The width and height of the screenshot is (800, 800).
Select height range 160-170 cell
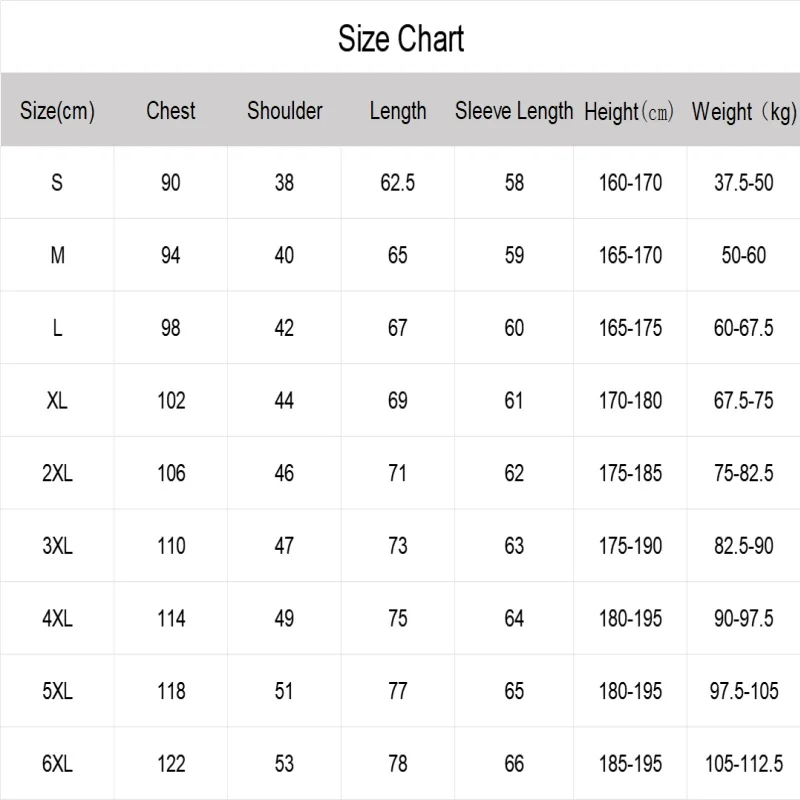(630, 183)
